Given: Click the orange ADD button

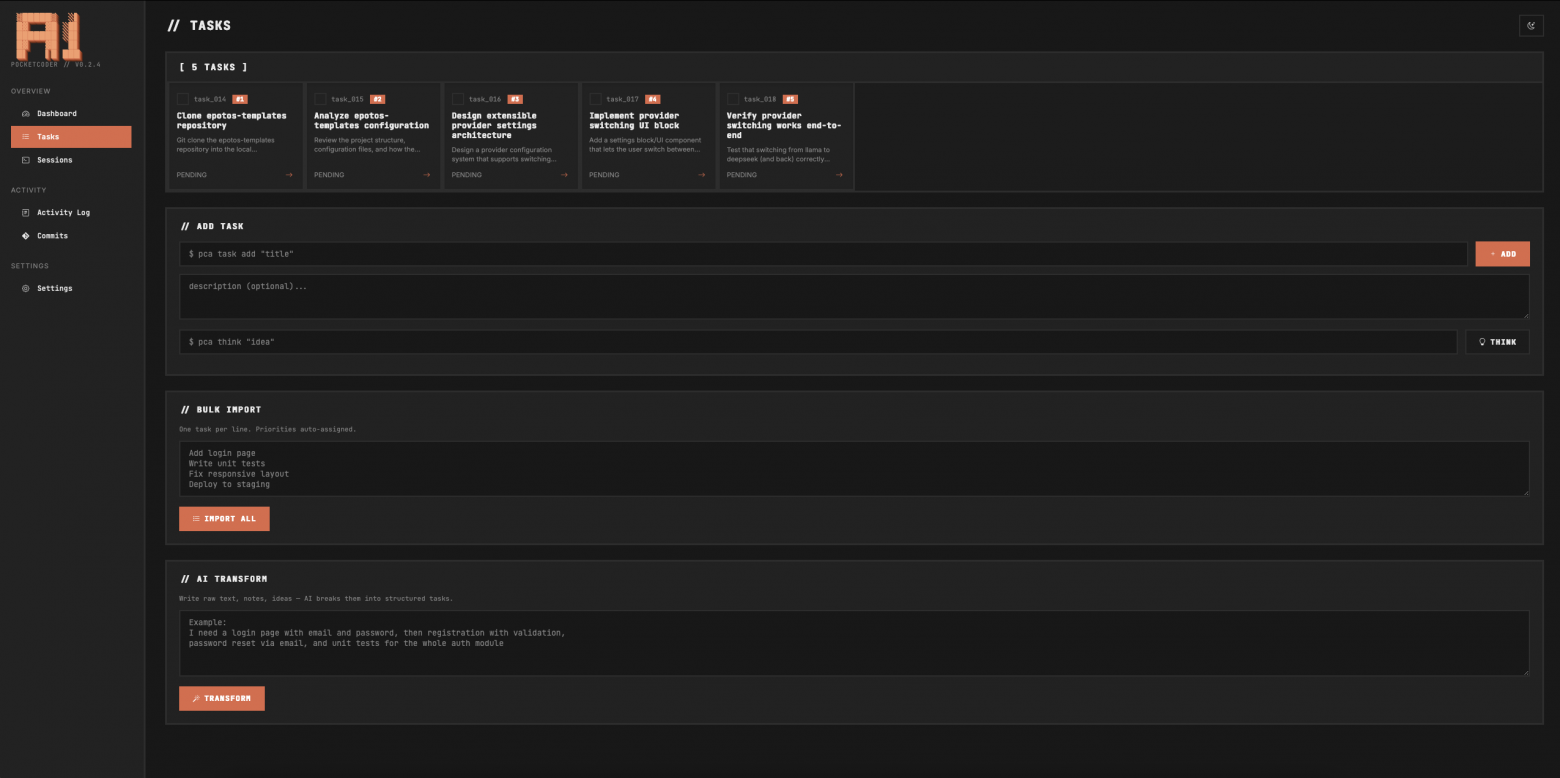Looking at the screenshot, I should tap(1502, 254).
